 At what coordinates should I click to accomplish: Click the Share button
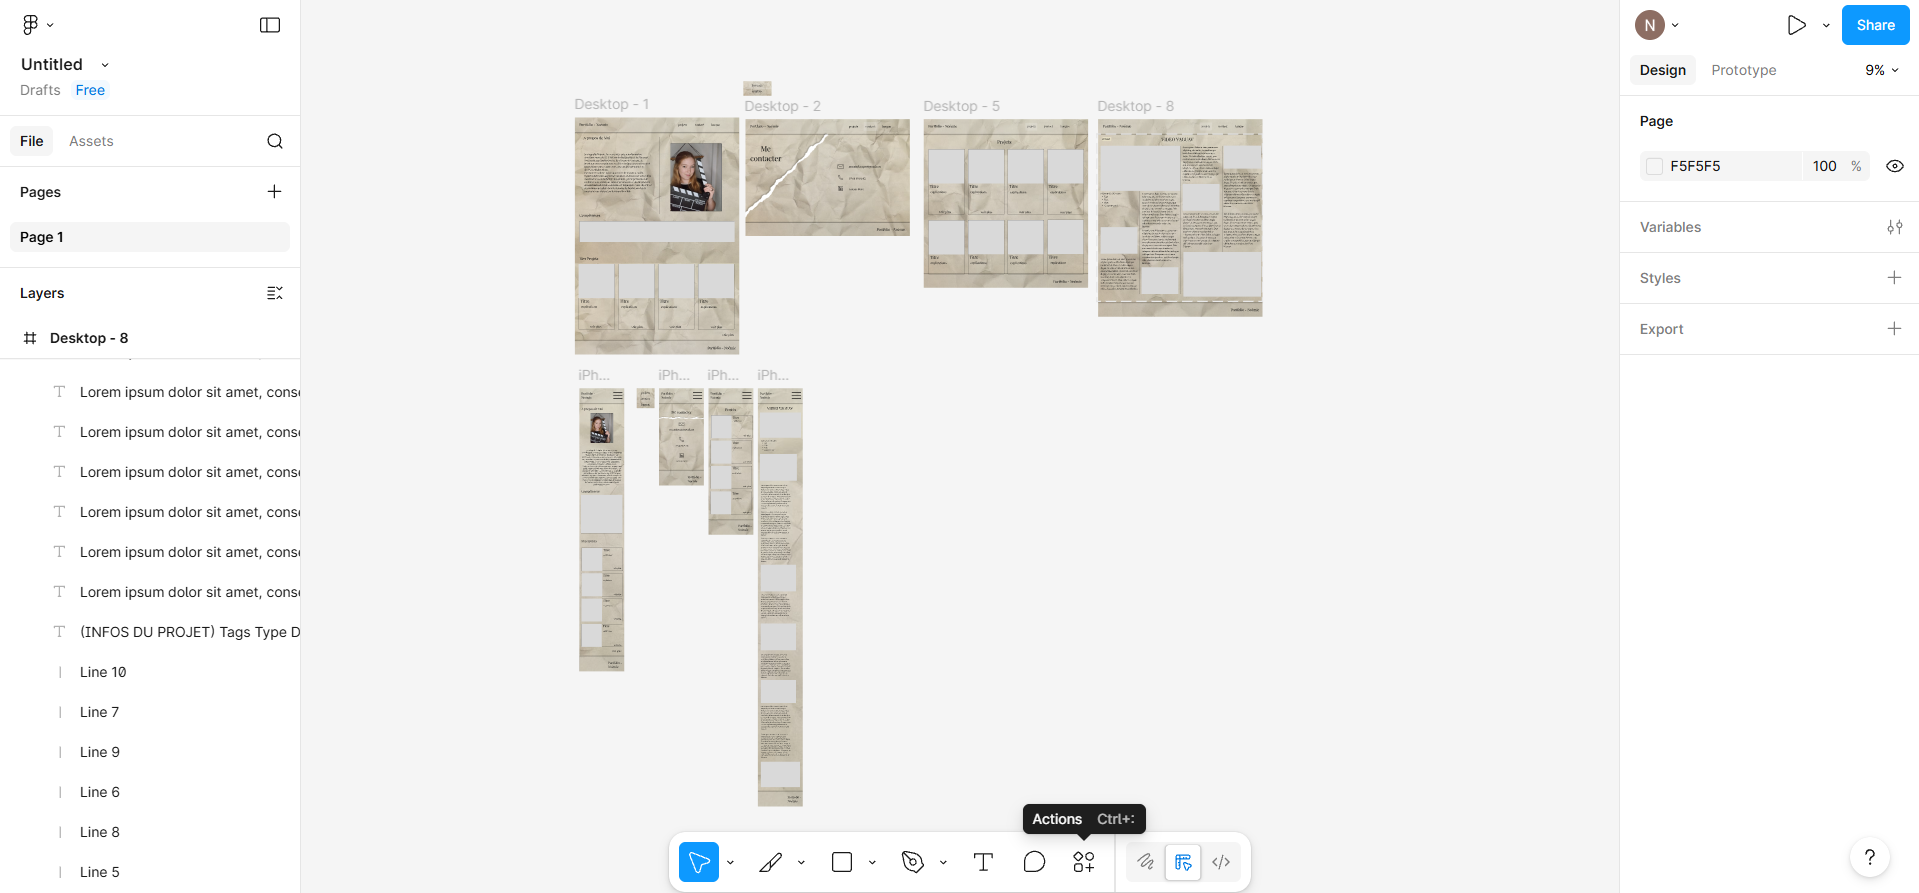point(1875,25)
